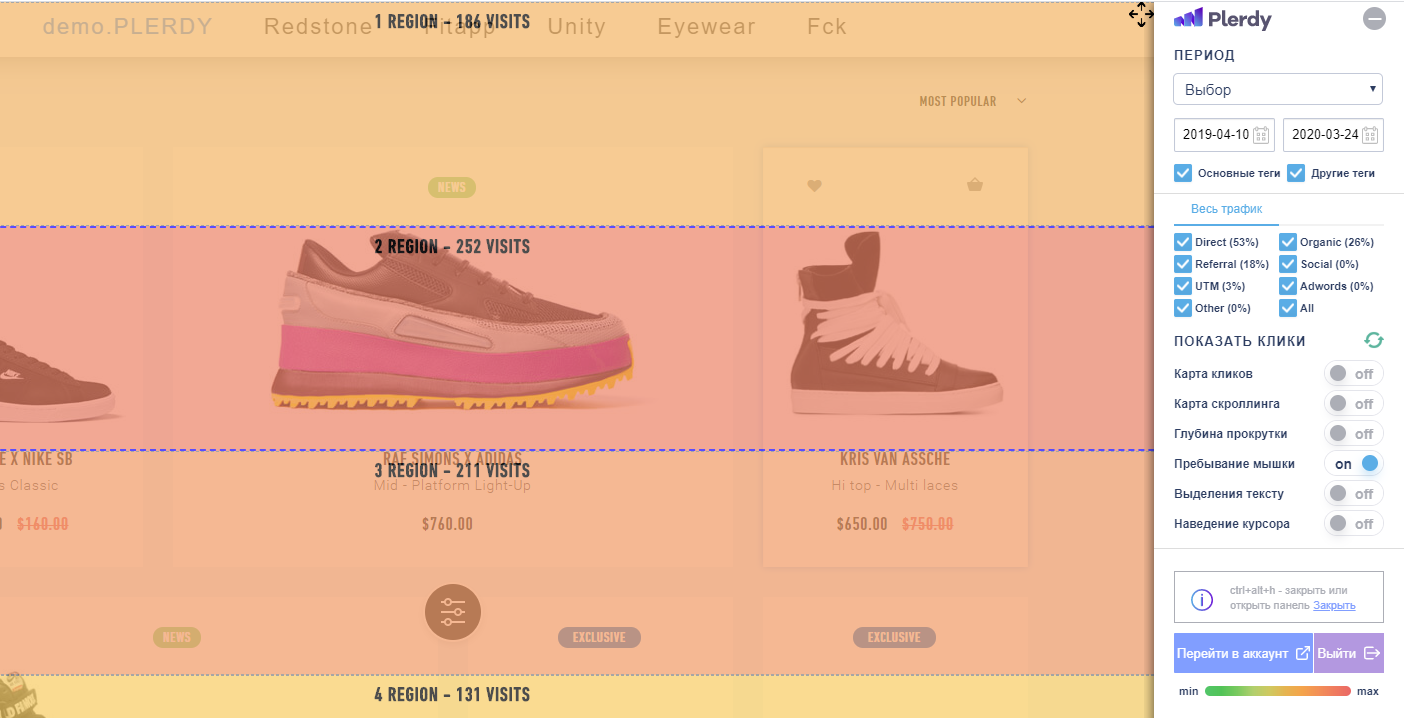This screenshot has height=718, width=1404.
Task: Enable the Наведение курсора switch
Action: 1353,524
